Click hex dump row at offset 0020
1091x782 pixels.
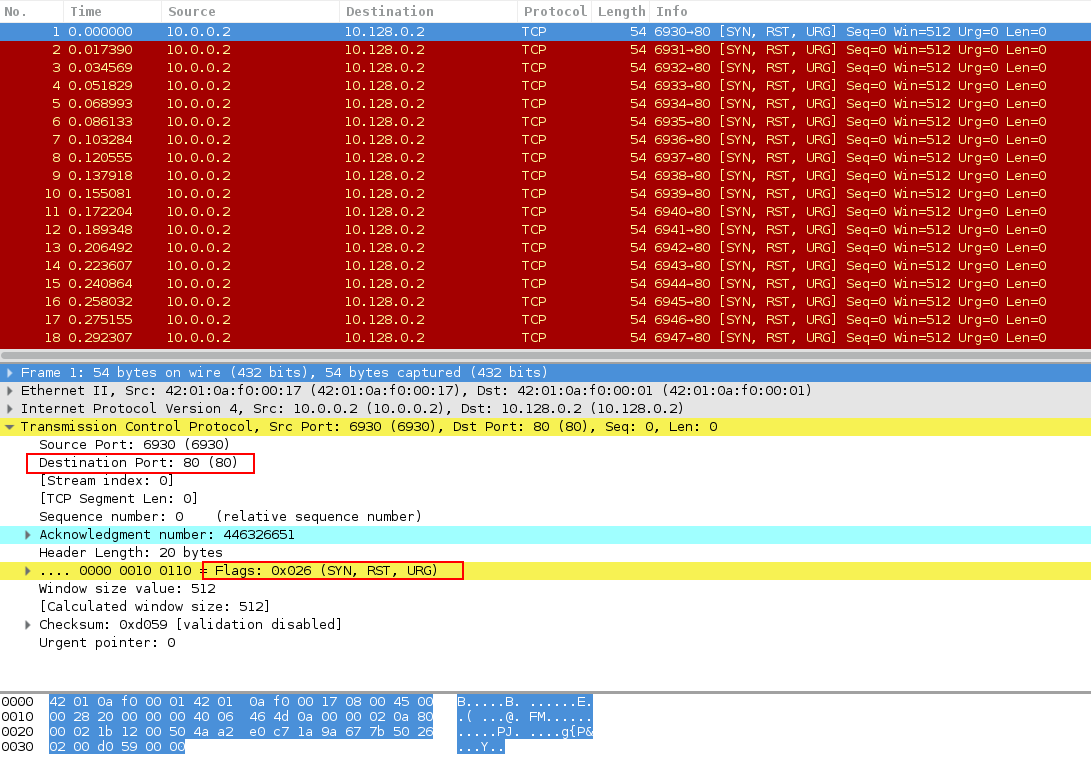coord(241,732)
